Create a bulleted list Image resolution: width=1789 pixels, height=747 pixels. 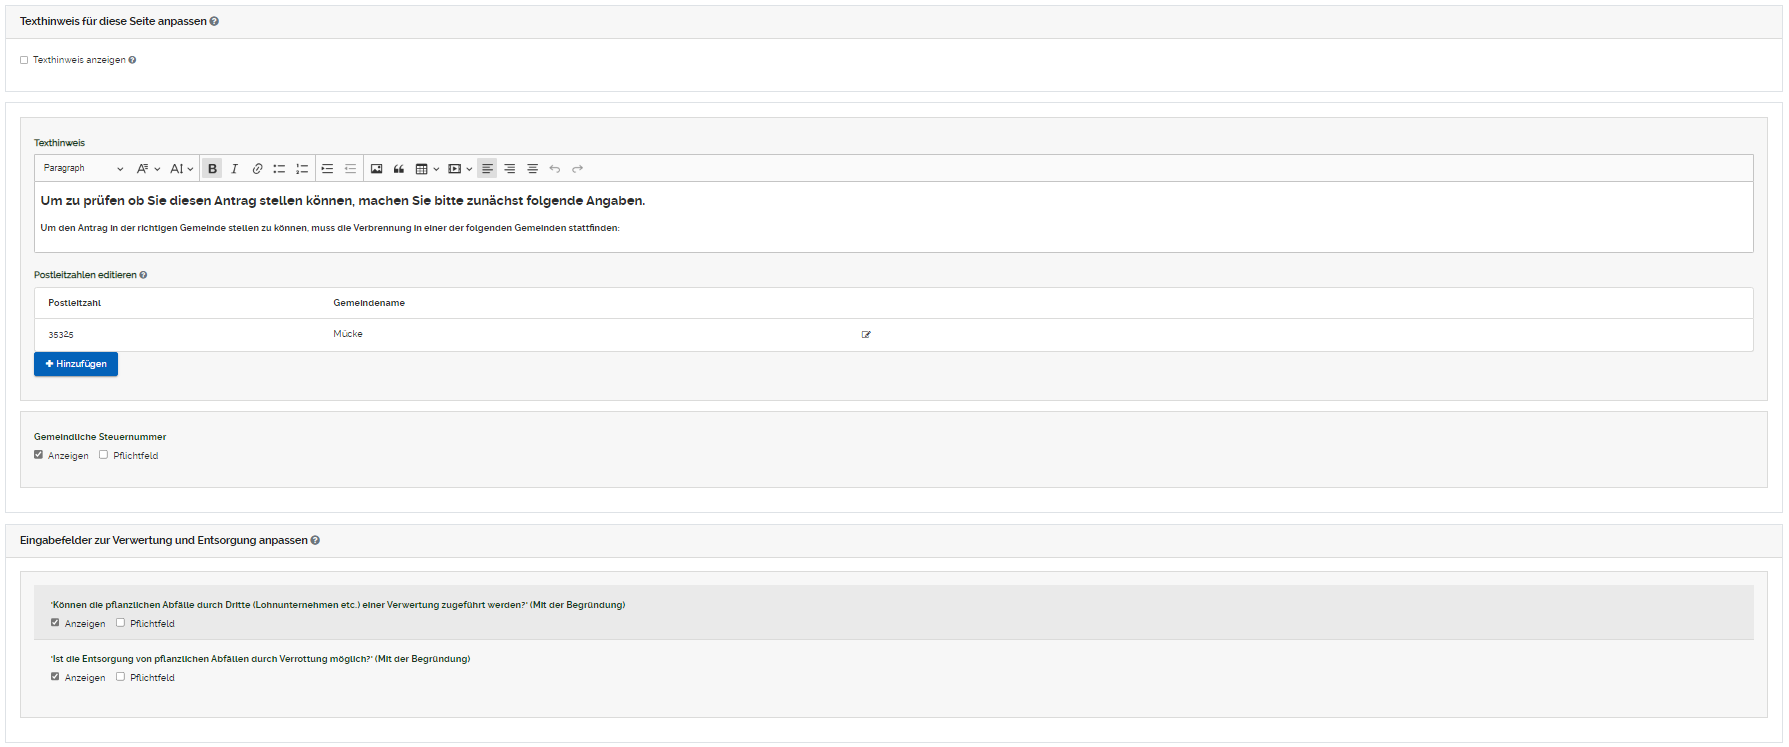click(279, 169)
